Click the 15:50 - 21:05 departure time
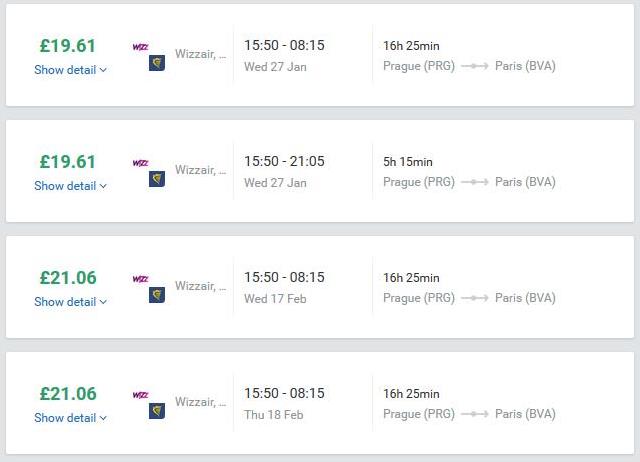640x462 pixels. (x=284, y=161)
